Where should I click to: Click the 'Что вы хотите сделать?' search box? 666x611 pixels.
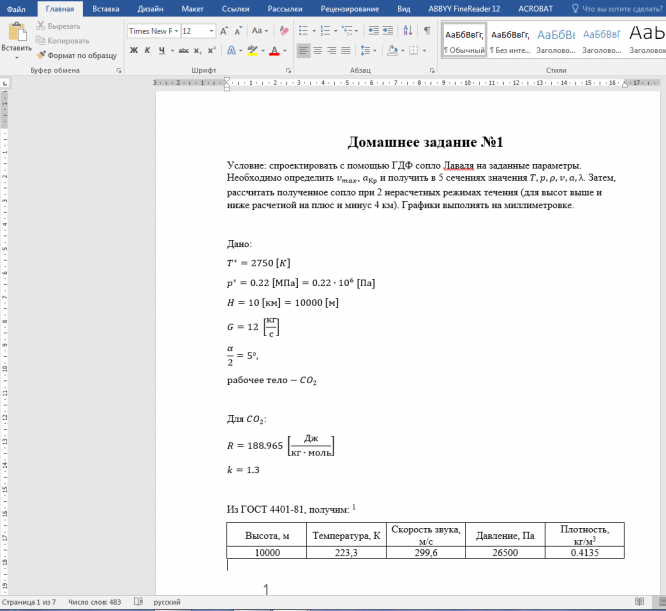click(x=617, y=8)
